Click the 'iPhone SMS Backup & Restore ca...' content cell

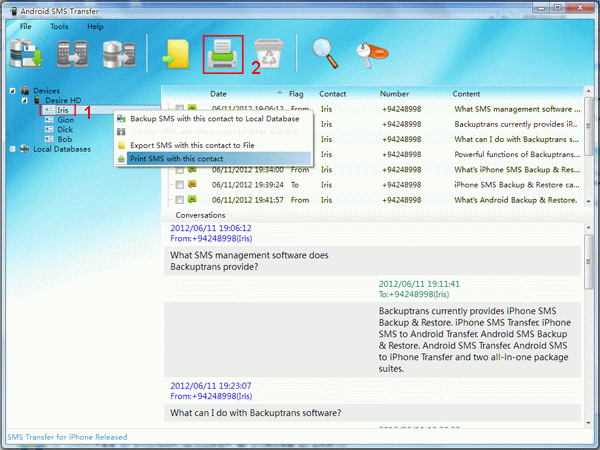[x=517, y=185]
